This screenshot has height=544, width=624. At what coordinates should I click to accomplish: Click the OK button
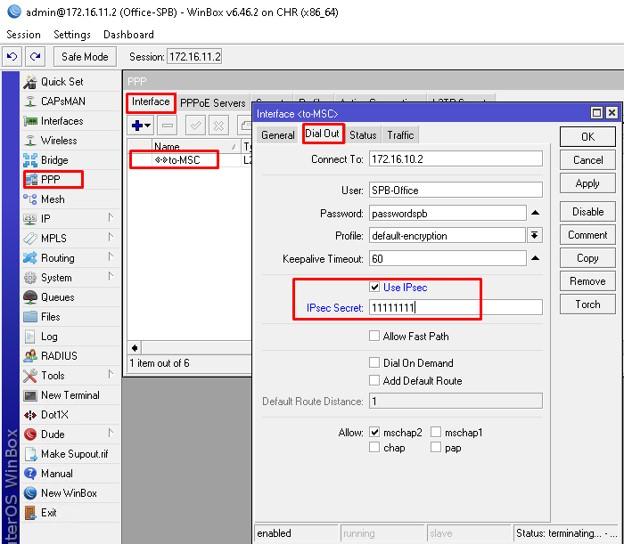coord(587,137)
